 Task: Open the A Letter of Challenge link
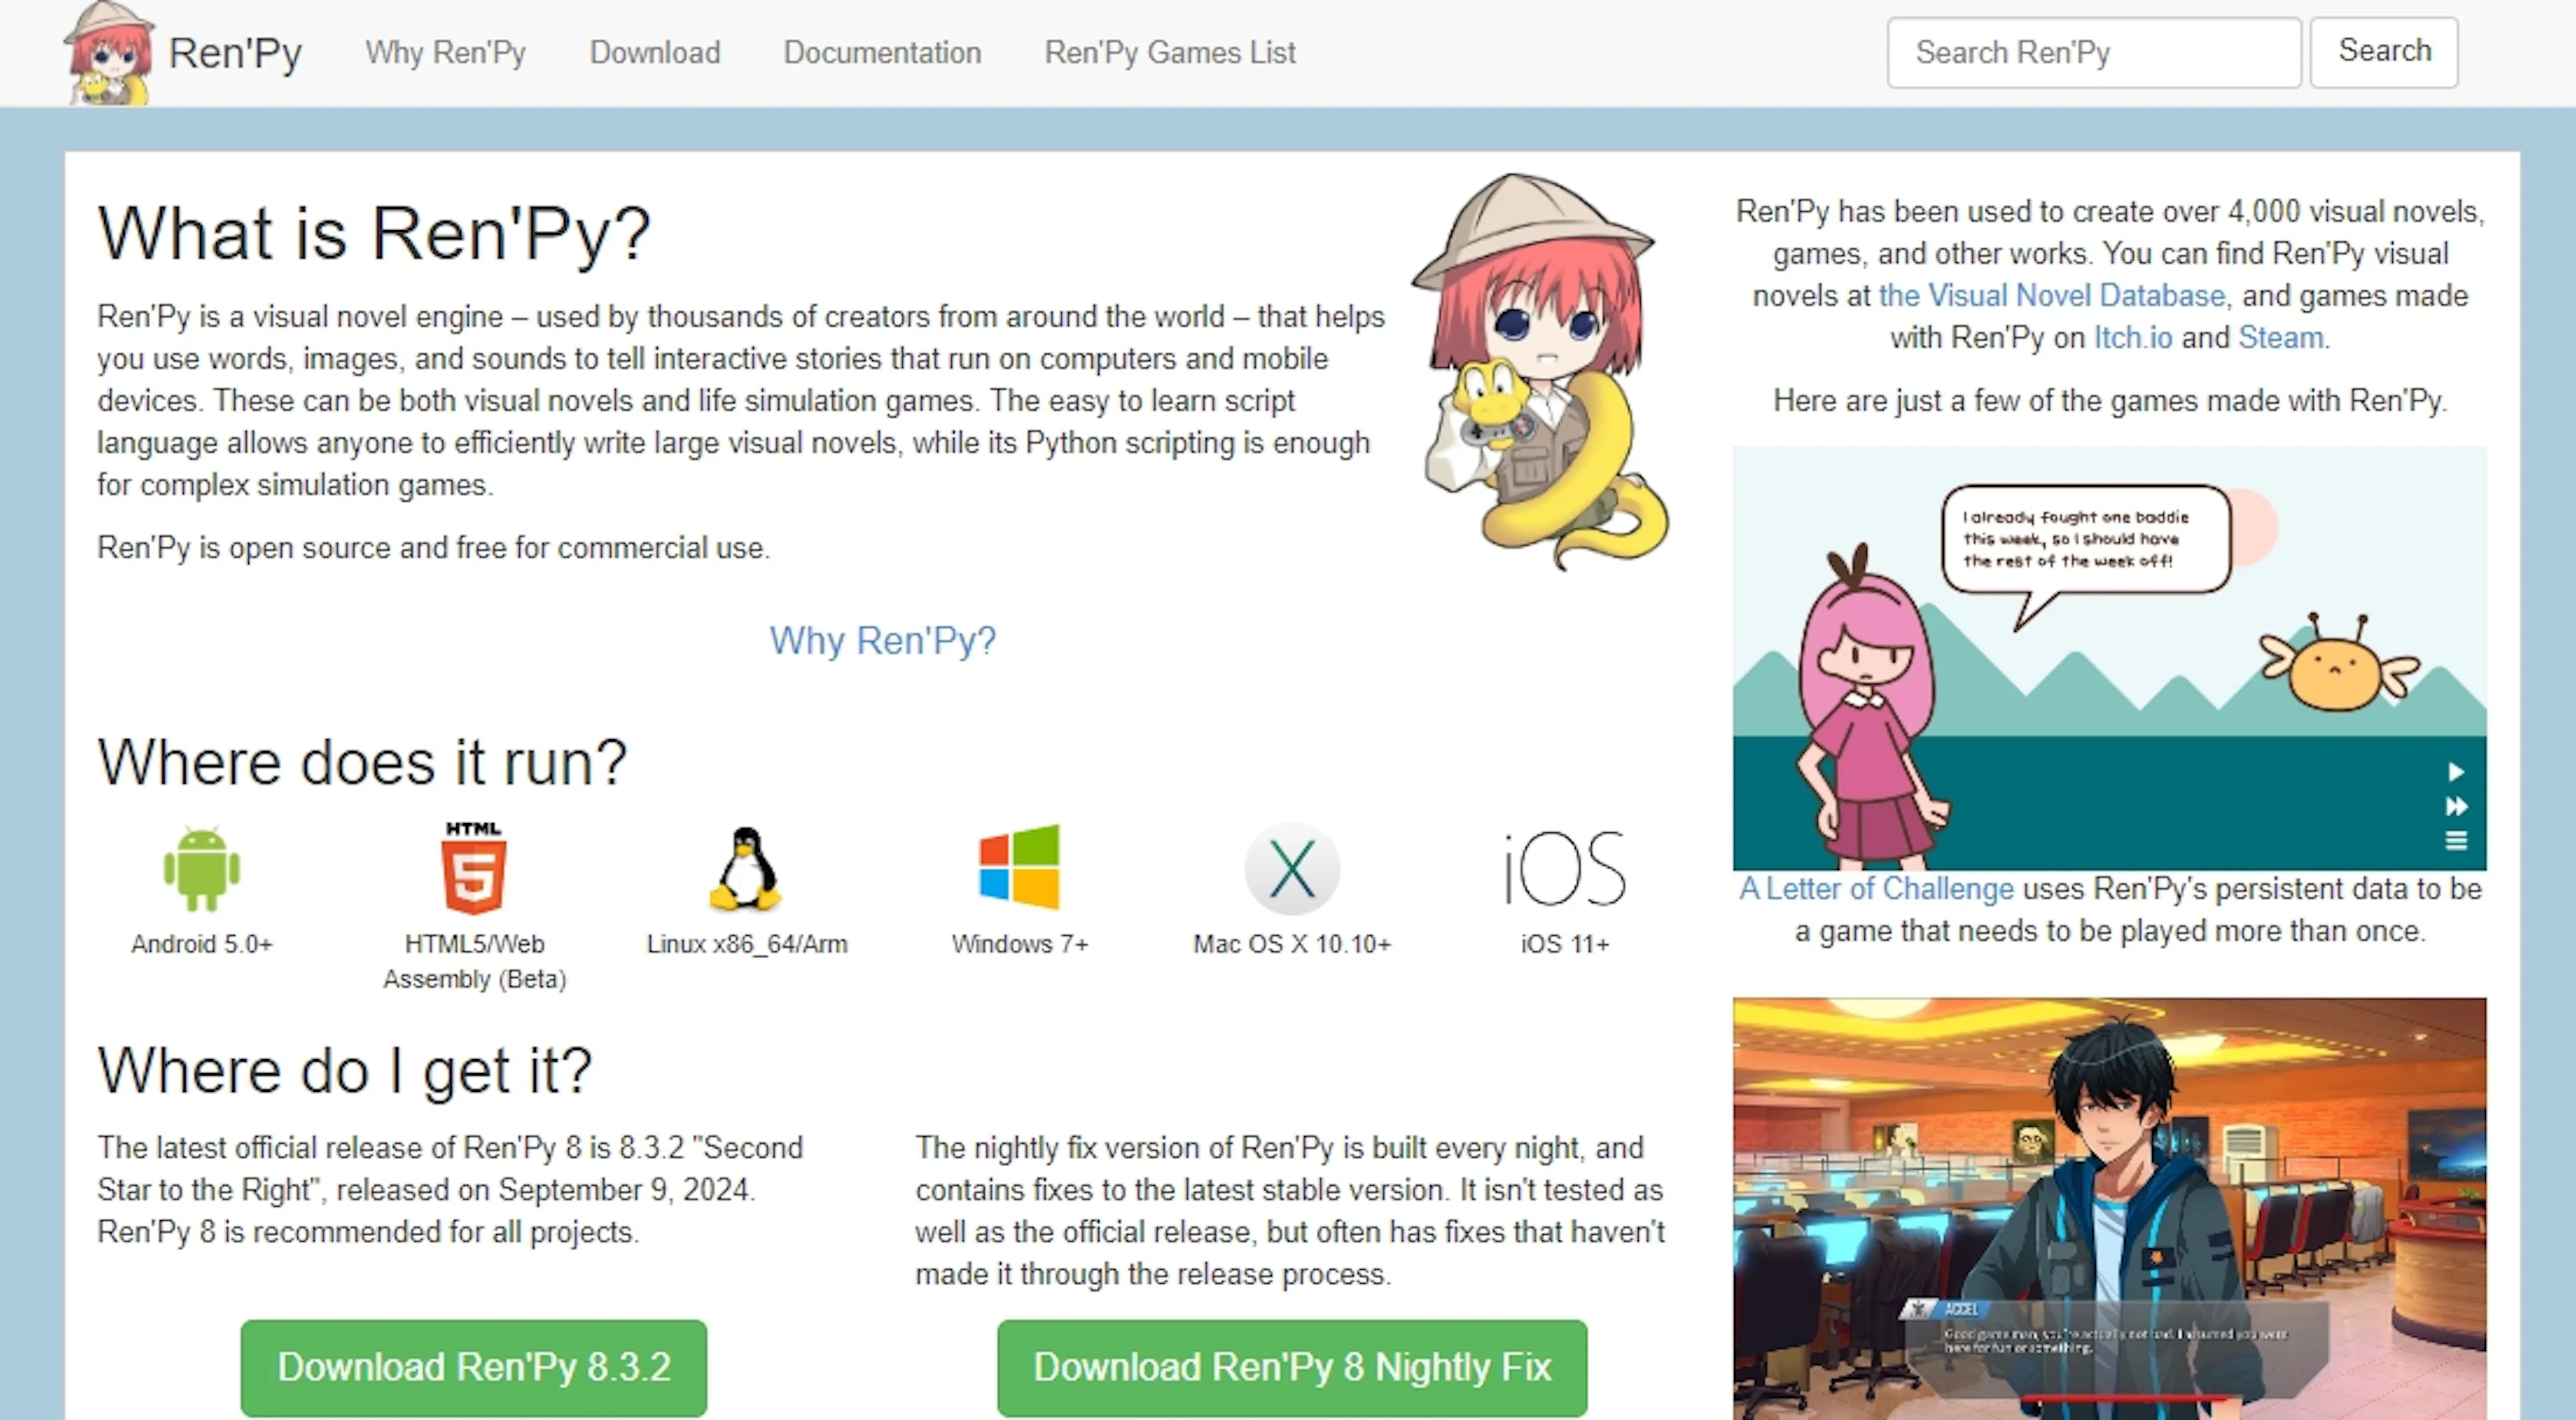[1876, 889]
